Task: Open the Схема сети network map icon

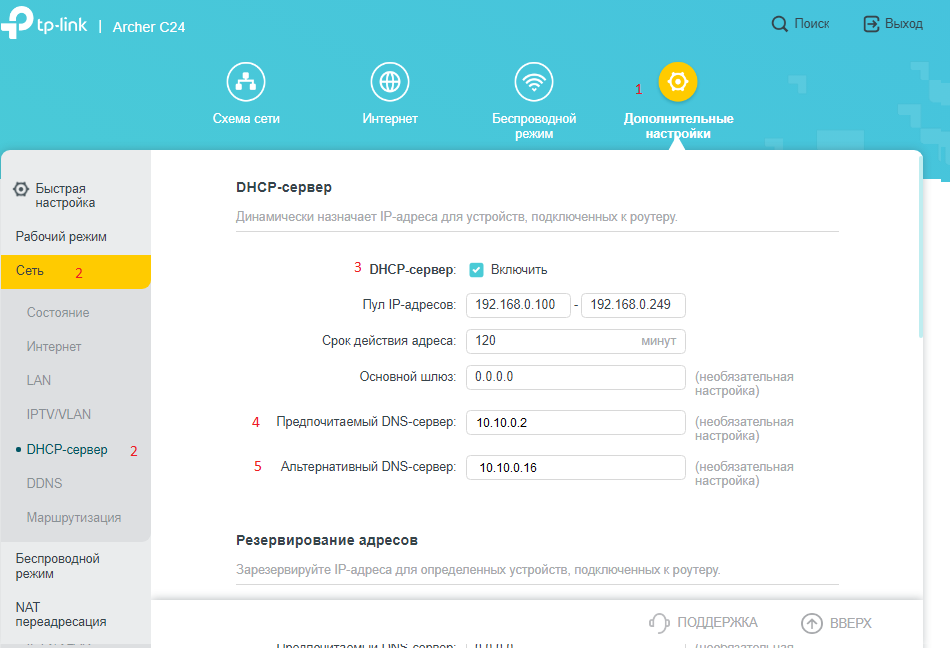Action: [x=246, y=82]
